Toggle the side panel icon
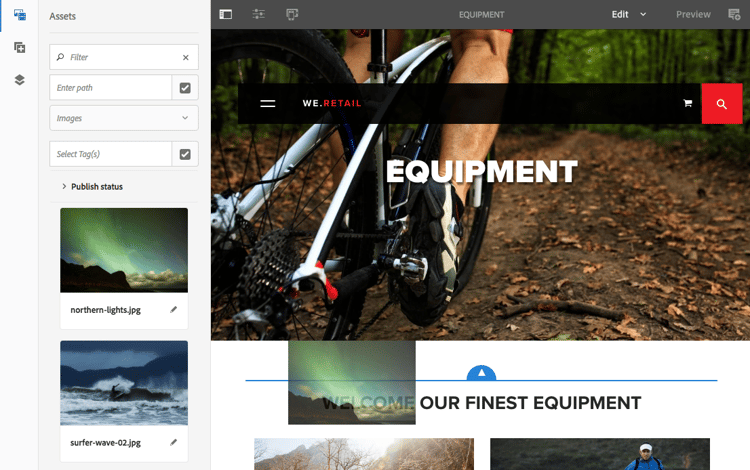This screenshot has width=750, height=470. click(226, 14)
